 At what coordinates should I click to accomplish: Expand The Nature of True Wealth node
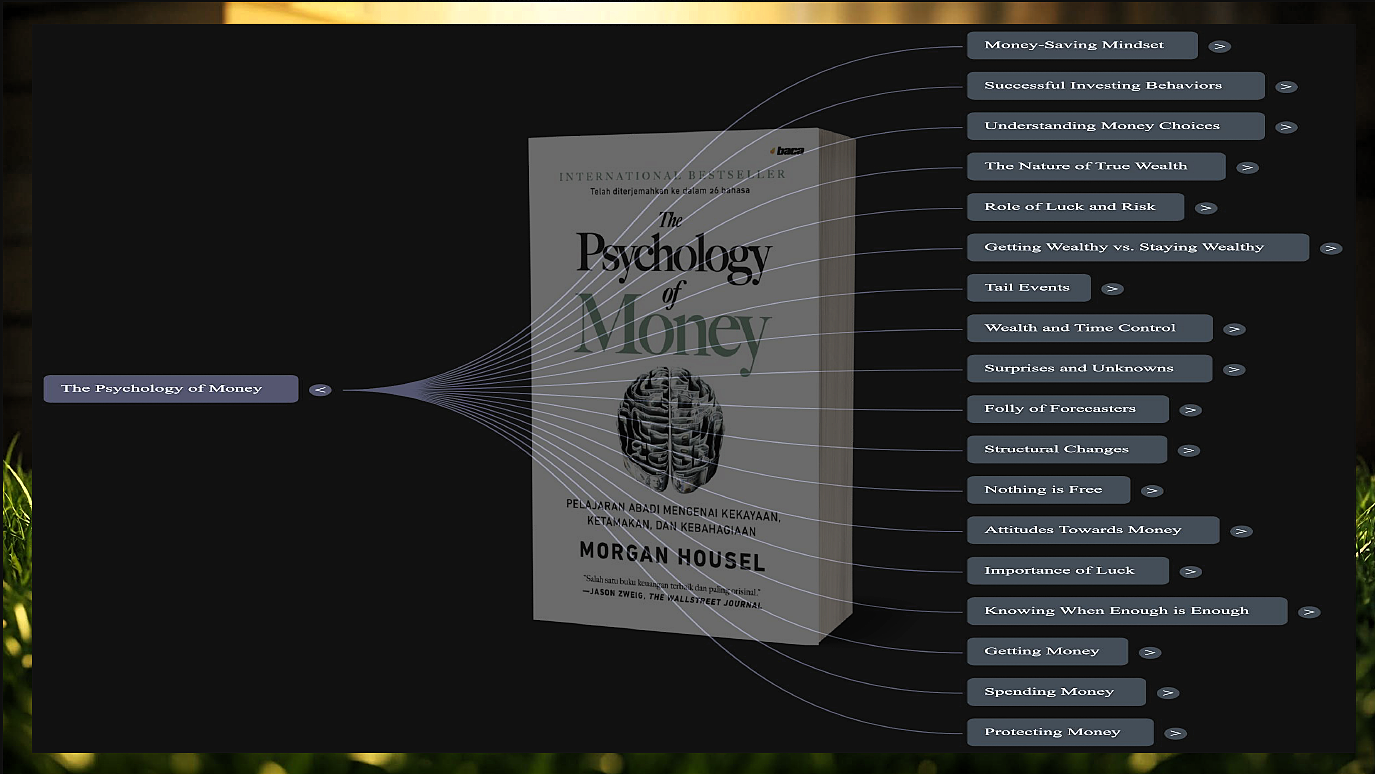1247,167
